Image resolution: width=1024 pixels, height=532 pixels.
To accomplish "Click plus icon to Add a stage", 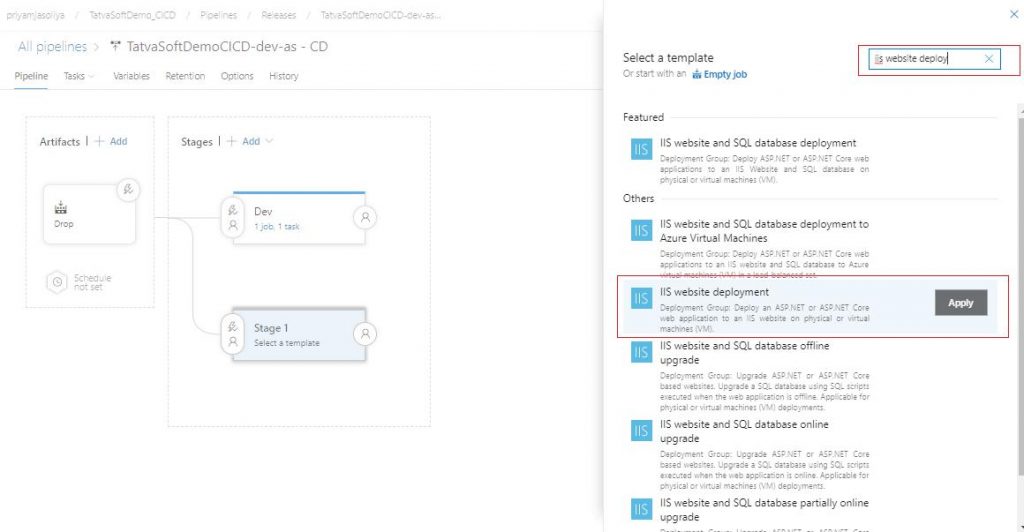I will pyautogui.click(x=231, y=141).
